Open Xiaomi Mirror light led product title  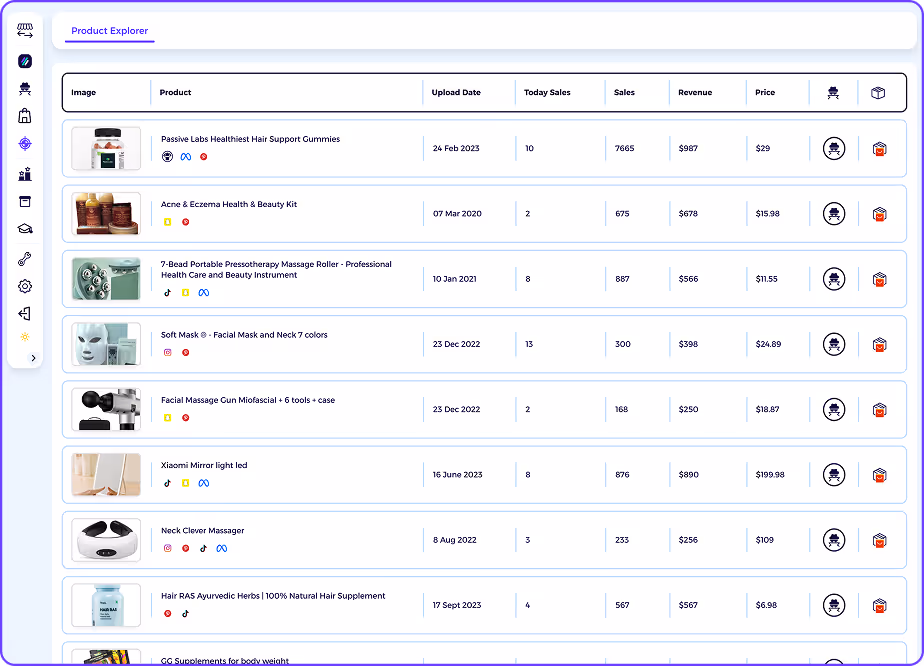point(204,466)
